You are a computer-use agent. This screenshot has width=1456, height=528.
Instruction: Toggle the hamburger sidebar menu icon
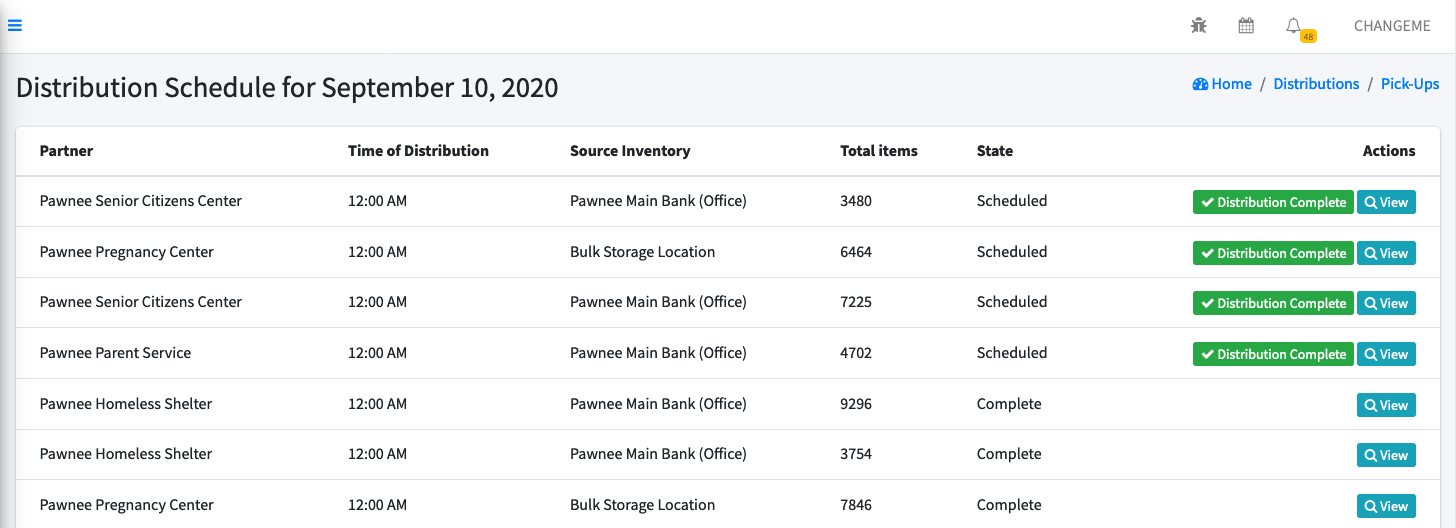[x=15, y=26]
